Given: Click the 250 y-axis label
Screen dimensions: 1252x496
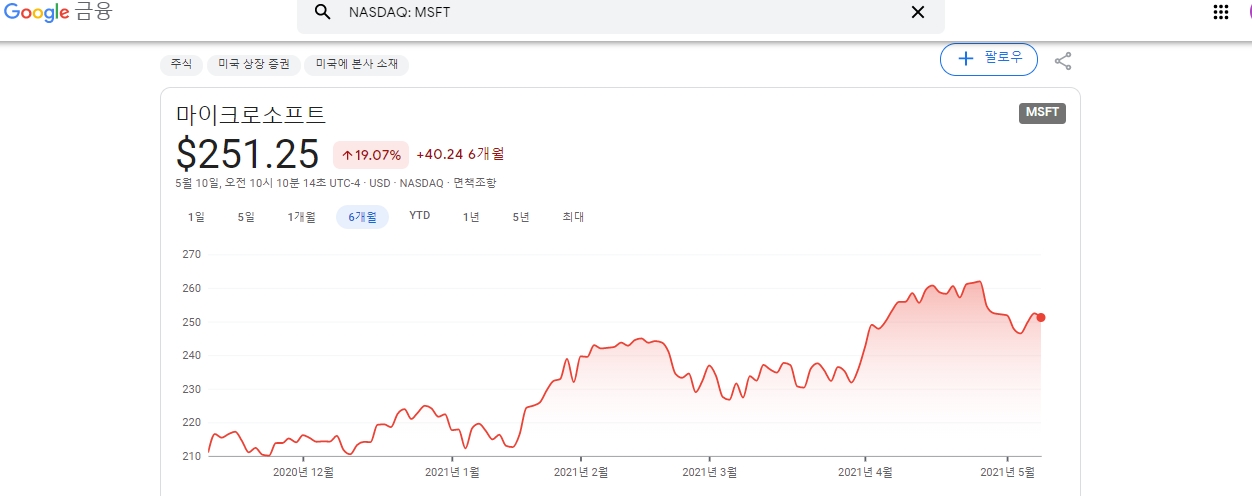Looking at the screenshot, I should (x=191, y=322).
